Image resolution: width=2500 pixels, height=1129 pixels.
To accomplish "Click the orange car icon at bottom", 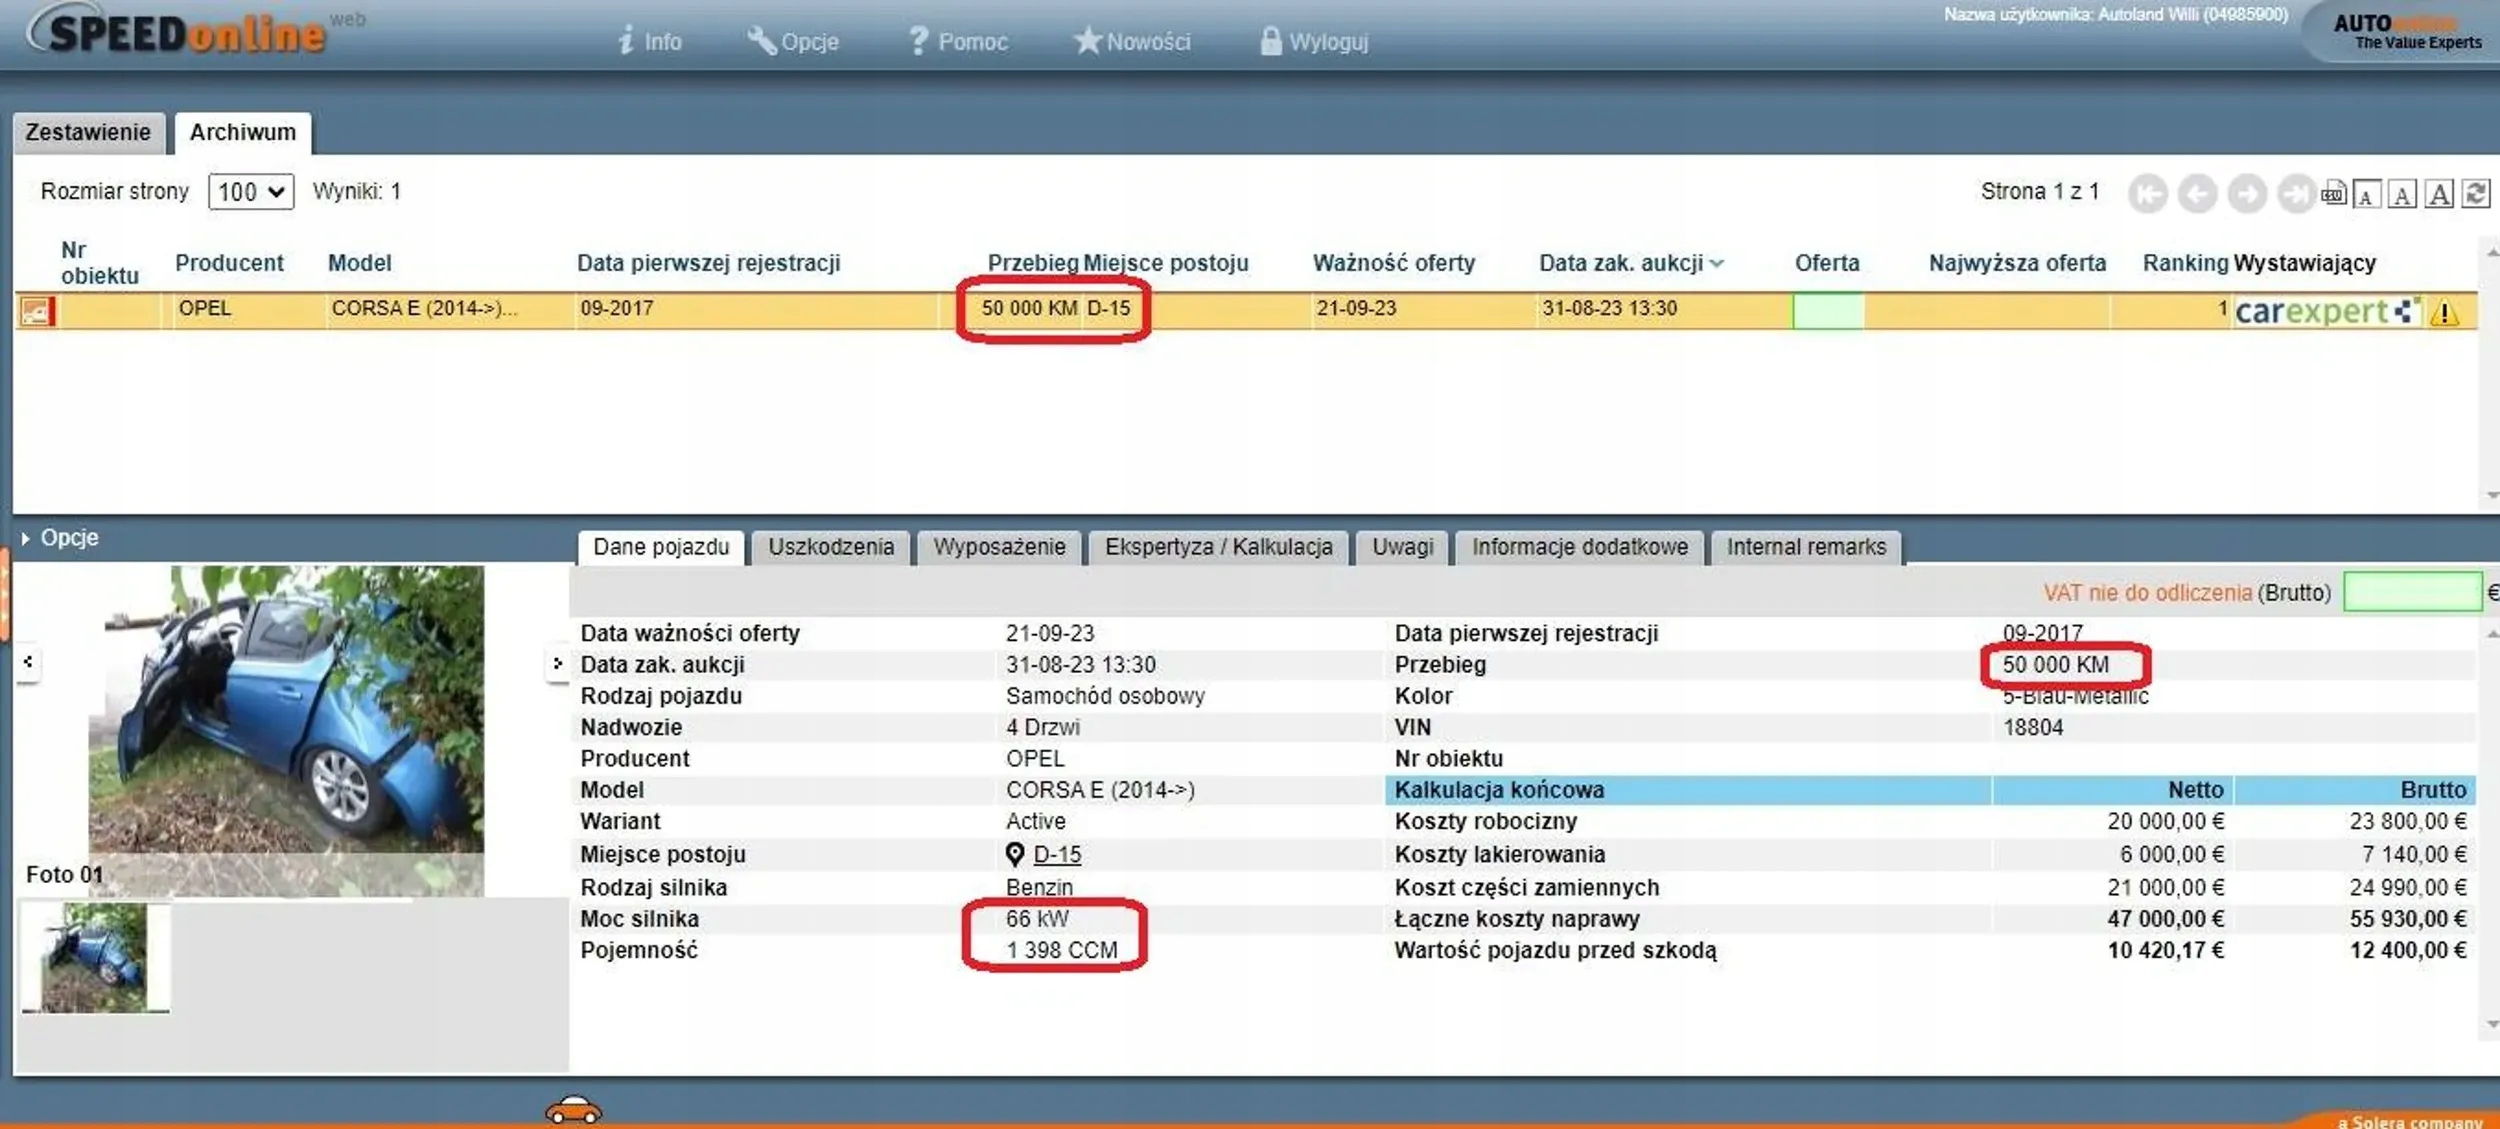I will [573, 1110].
